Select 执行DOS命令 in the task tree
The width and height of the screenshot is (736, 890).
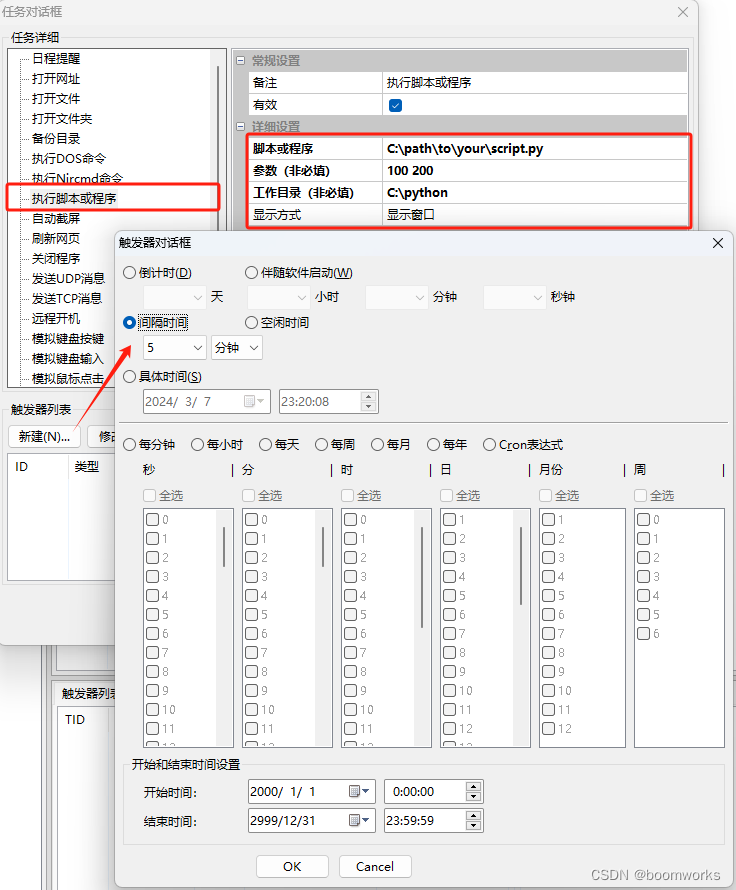(69, 158)
